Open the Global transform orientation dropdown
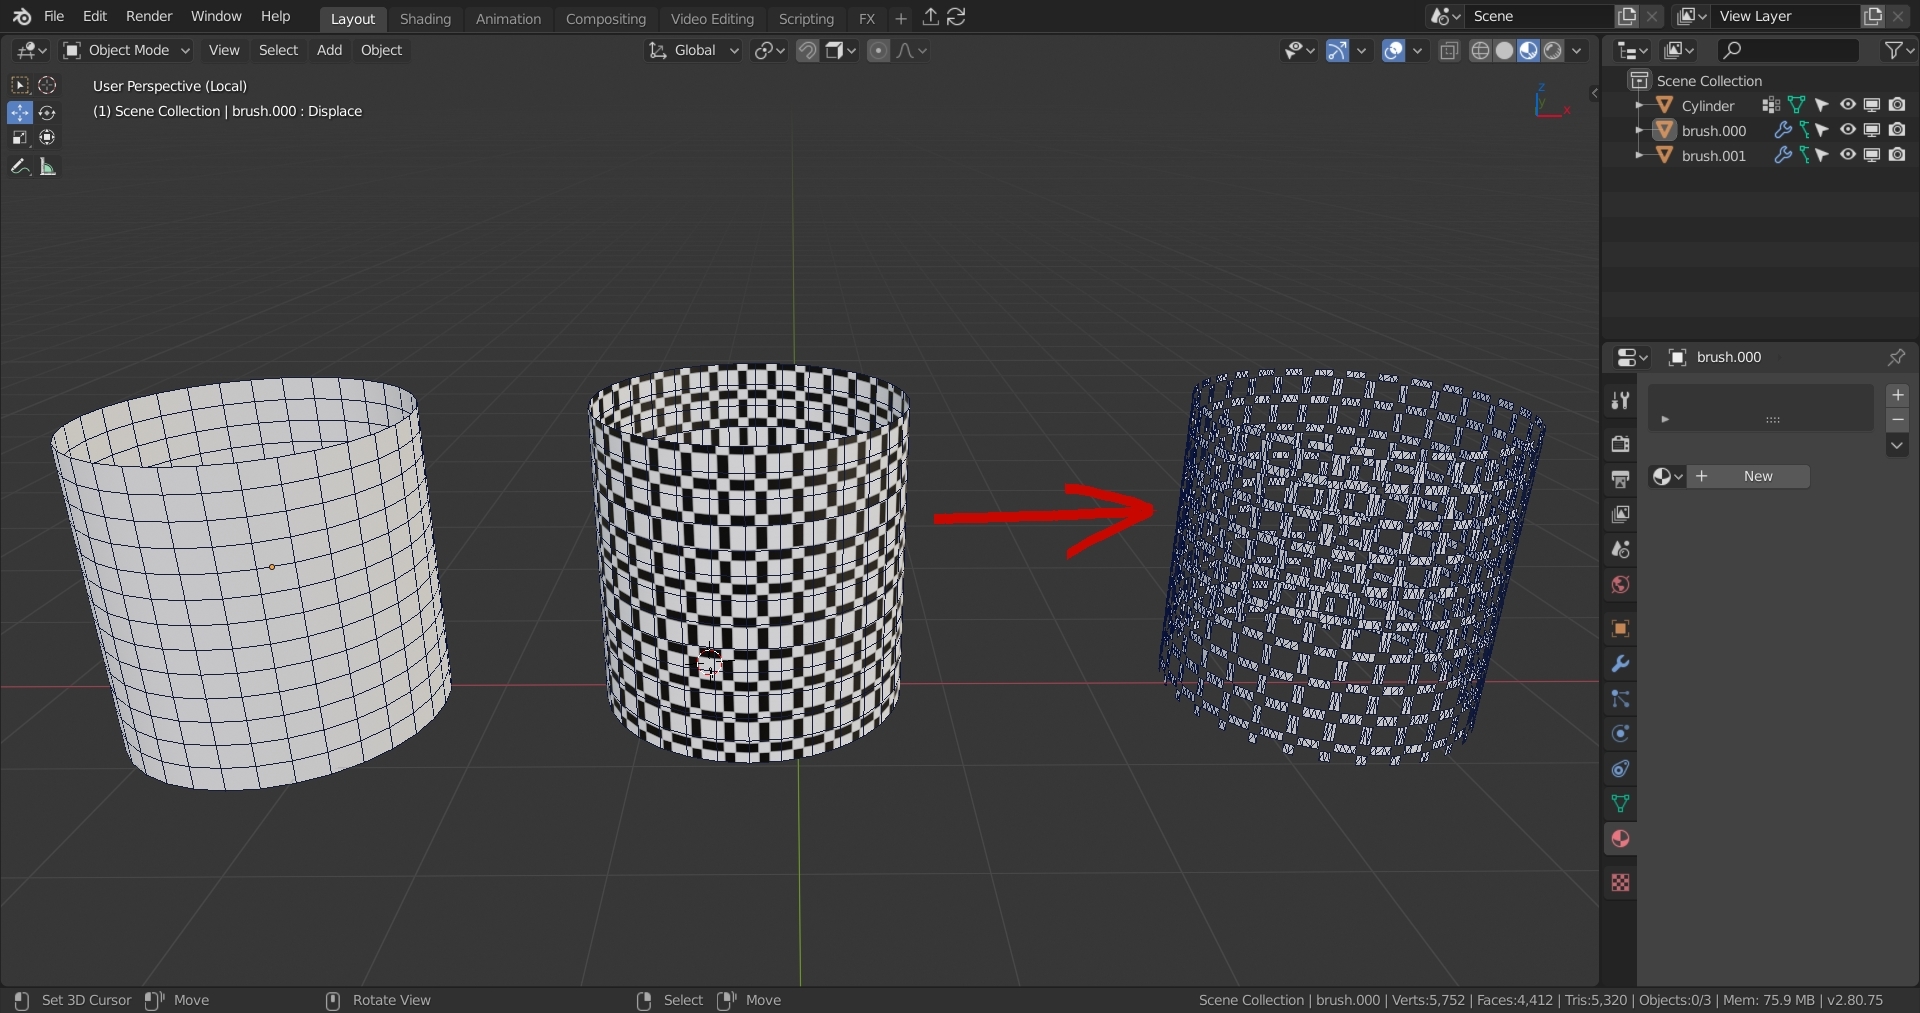The image size is (1920, 1013). coord(694,50)
